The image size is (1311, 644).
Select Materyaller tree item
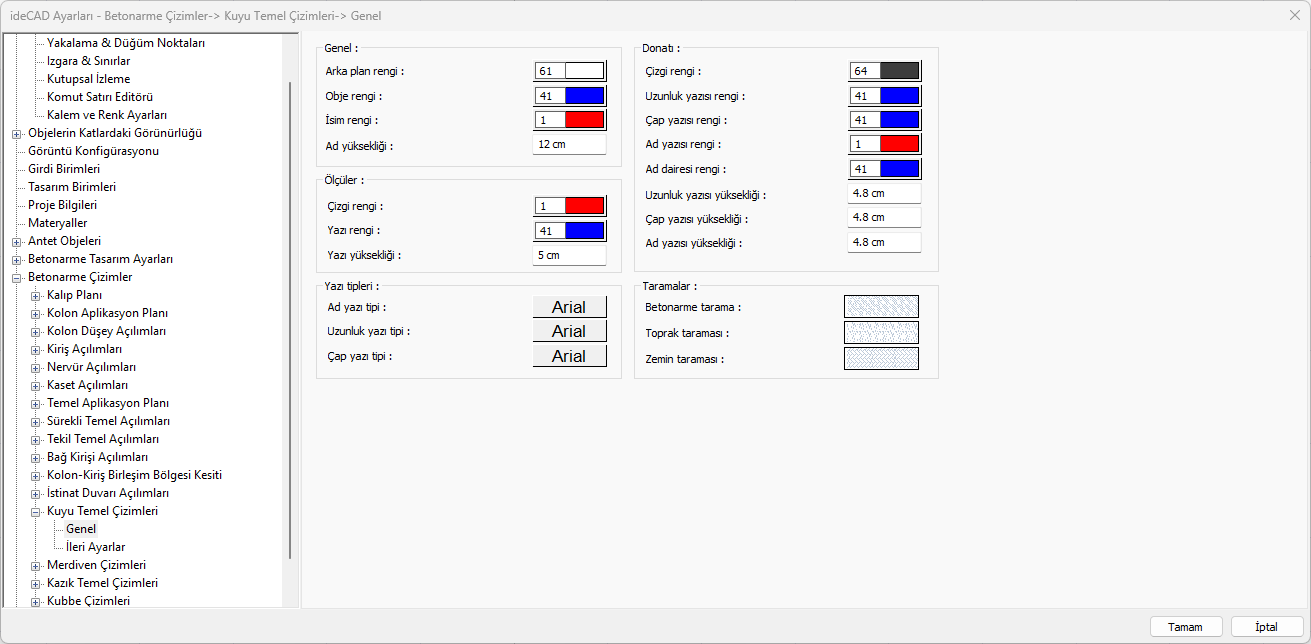point(57,223)
